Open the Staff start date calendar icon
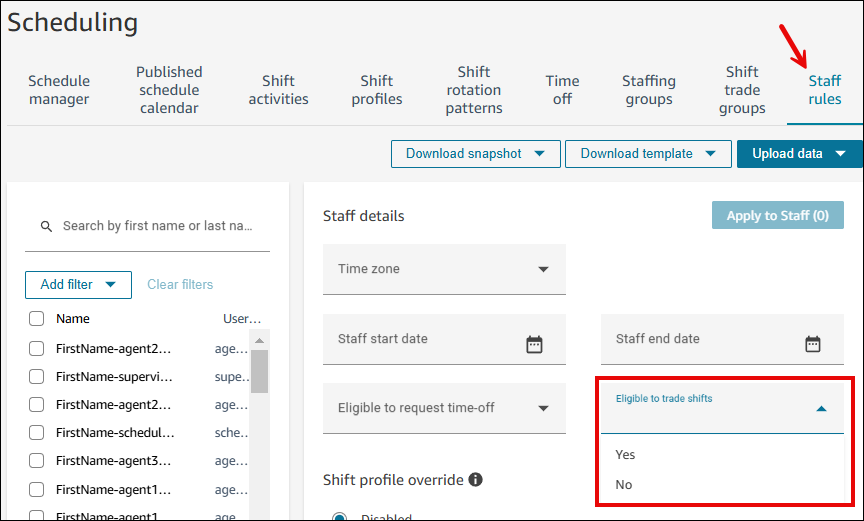This screenshot has width=864, height=521. pyautogui.click(x=534, y=344)
